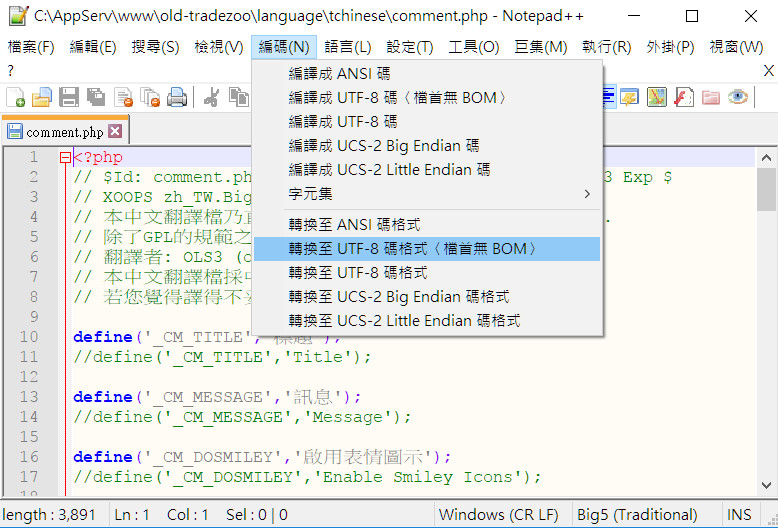Select 編譯成 ANSI 碼 encoding option
The image size is (778, 528).
(427, 74)
